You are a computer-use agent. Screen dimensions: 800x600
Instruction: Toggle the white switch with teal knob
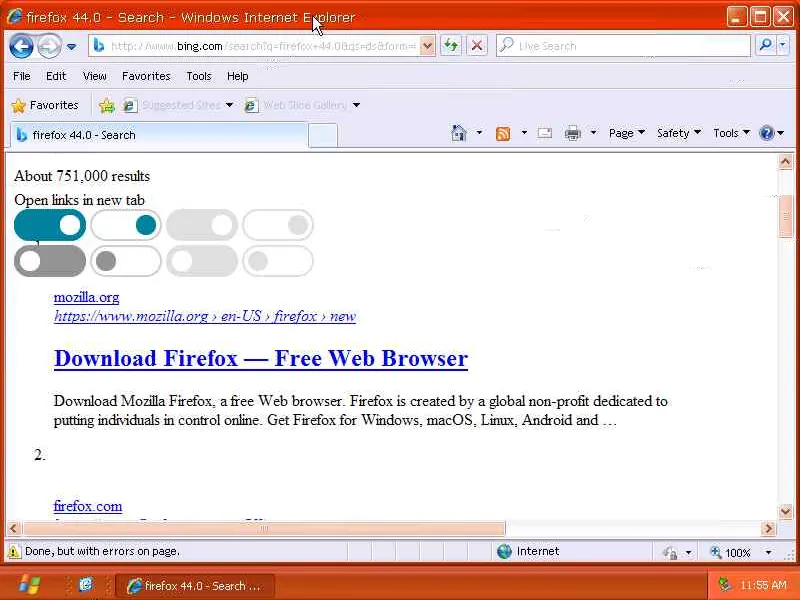tap(126, 225)
